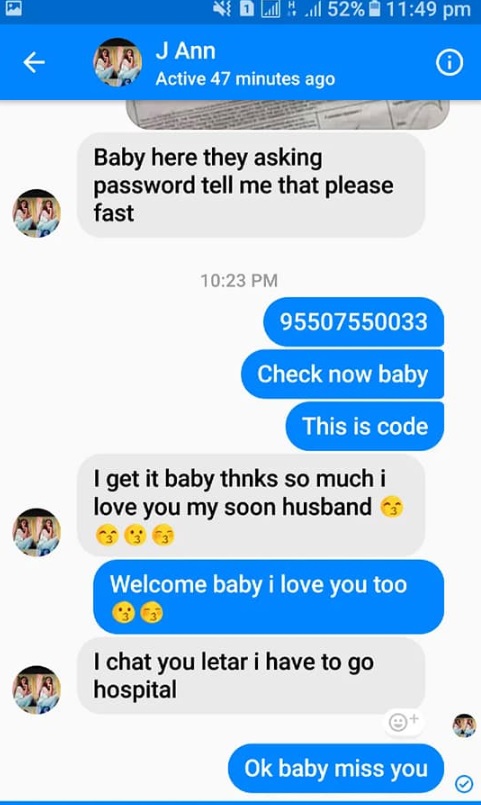Tap the delivered checkmark icon
This screenshot has width=481, height=805.
(x=464, y=783)
